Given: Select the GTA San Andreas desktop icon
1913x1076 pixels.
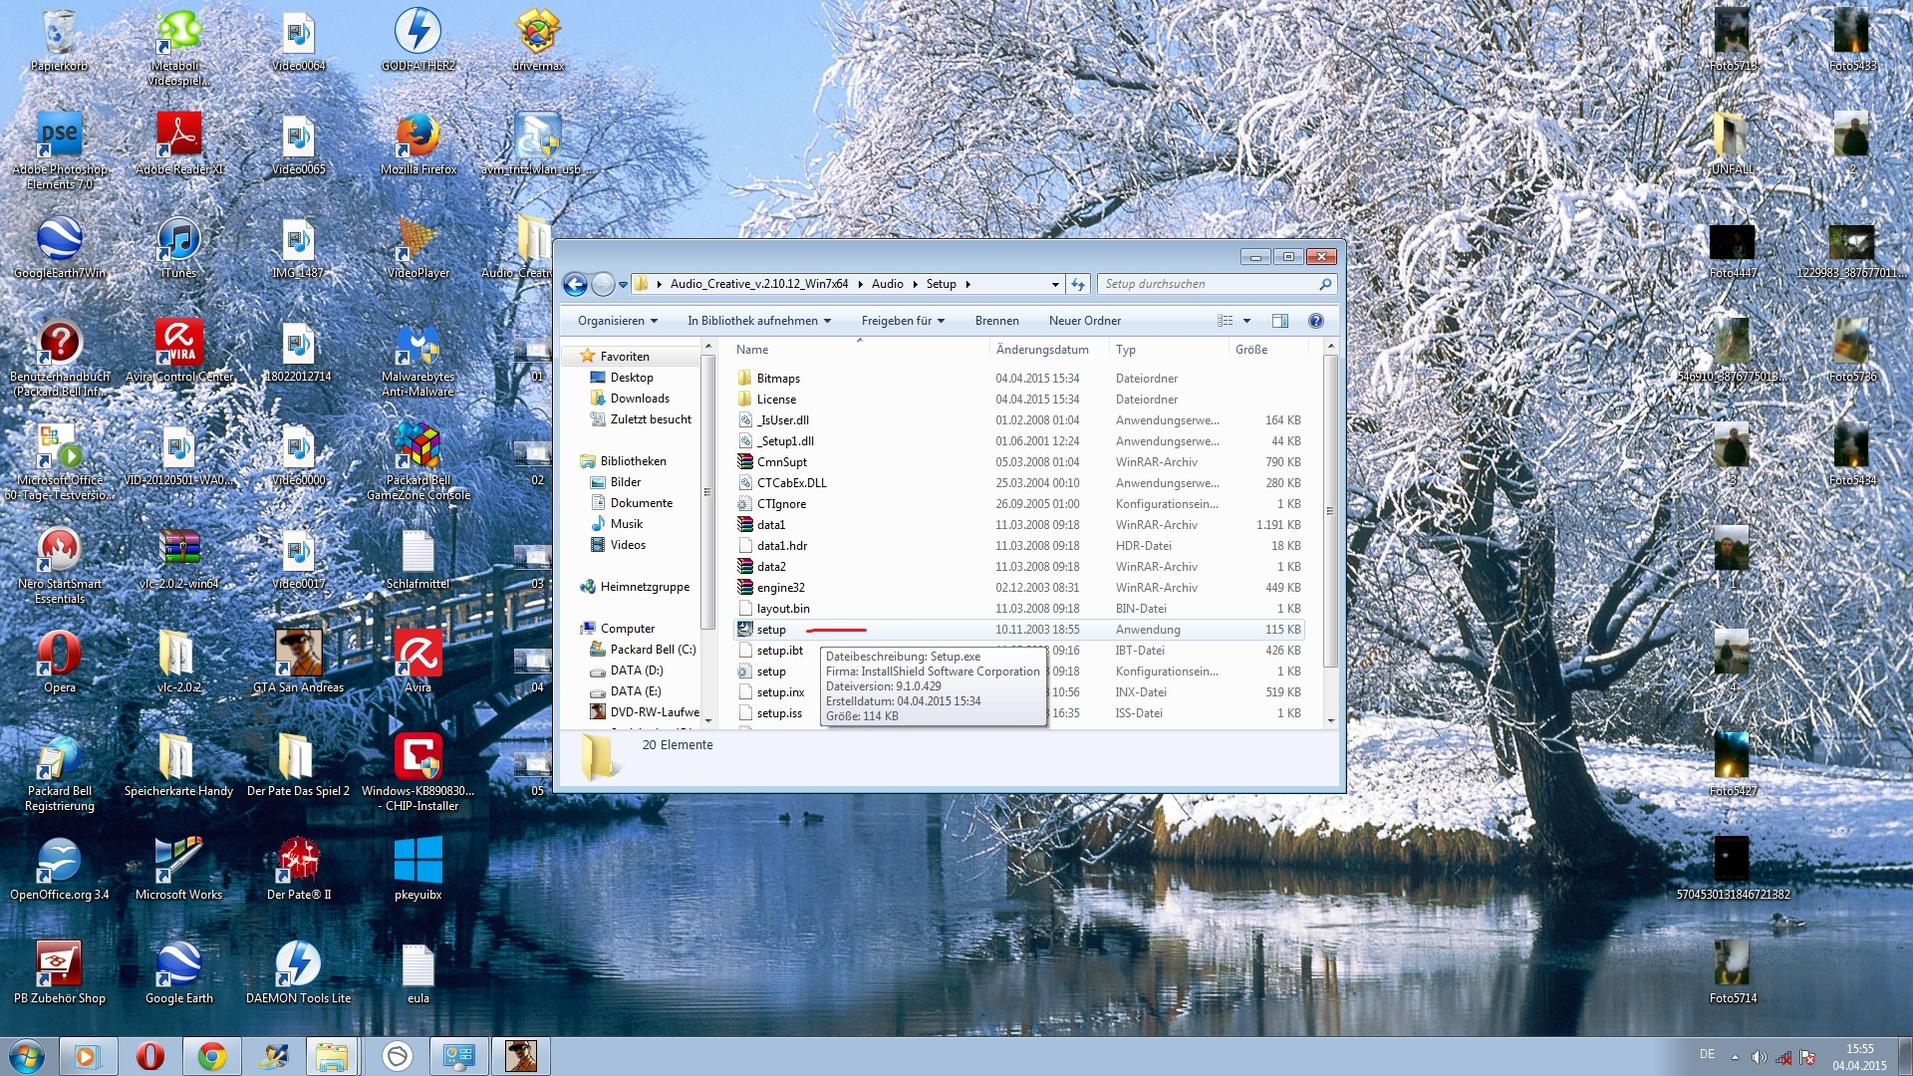Looking at the screenshot, I should click(298, 661).
